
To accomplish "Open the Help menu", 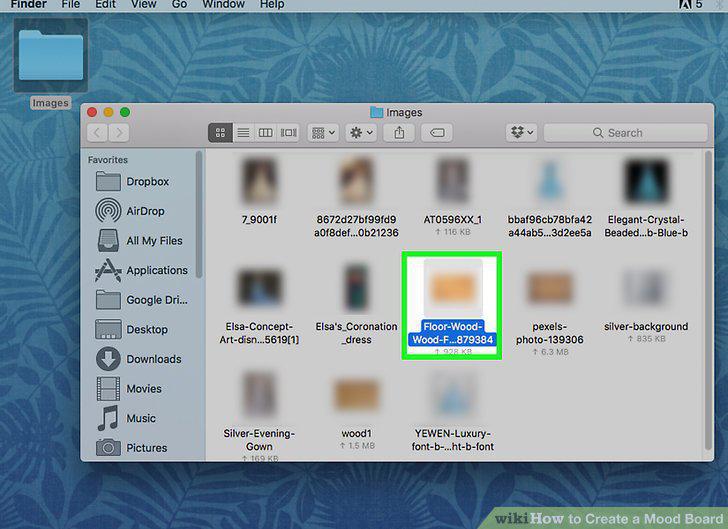I will point(272,5).
